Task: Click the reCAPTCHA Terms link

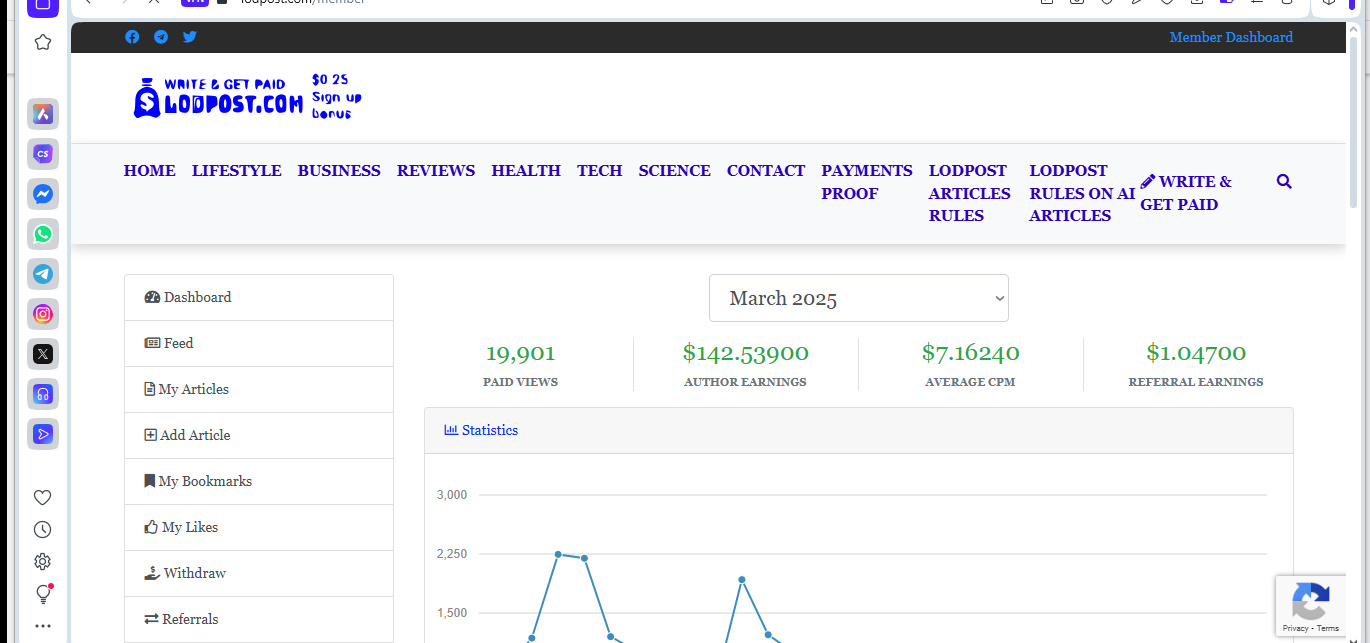Action: pyautogui.click(x=1328, y=628)
